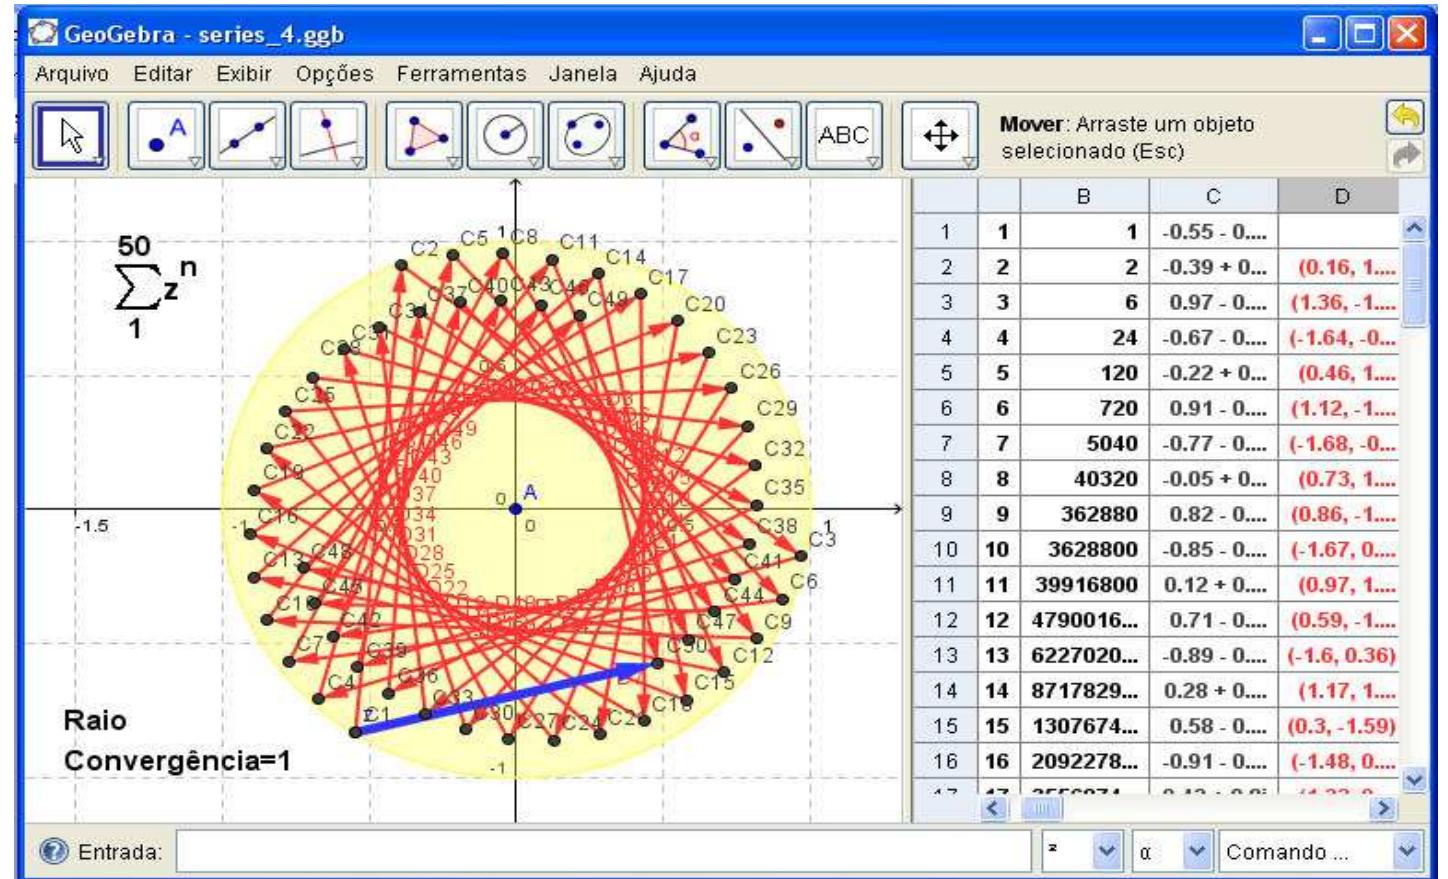Click point A at the origin
Image resolution: width=1448 pixels, height=879 pixels.
pos(516,509)
